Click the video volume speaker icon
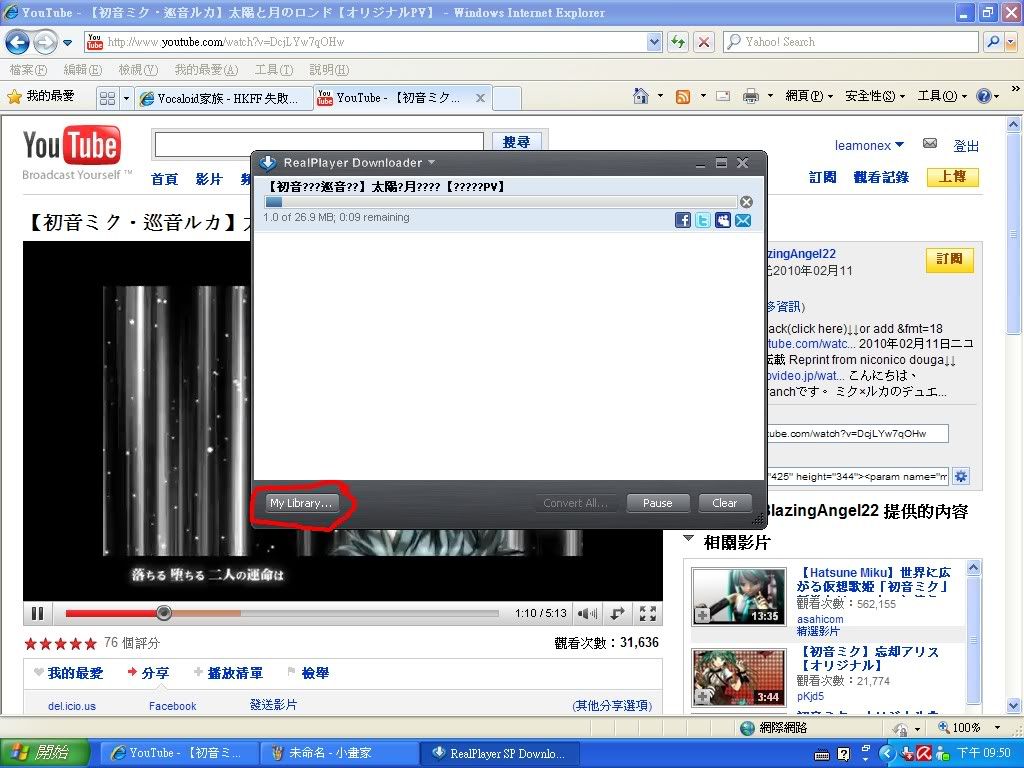This screenshot has width=1024, height=768. [x=587, y=613]
